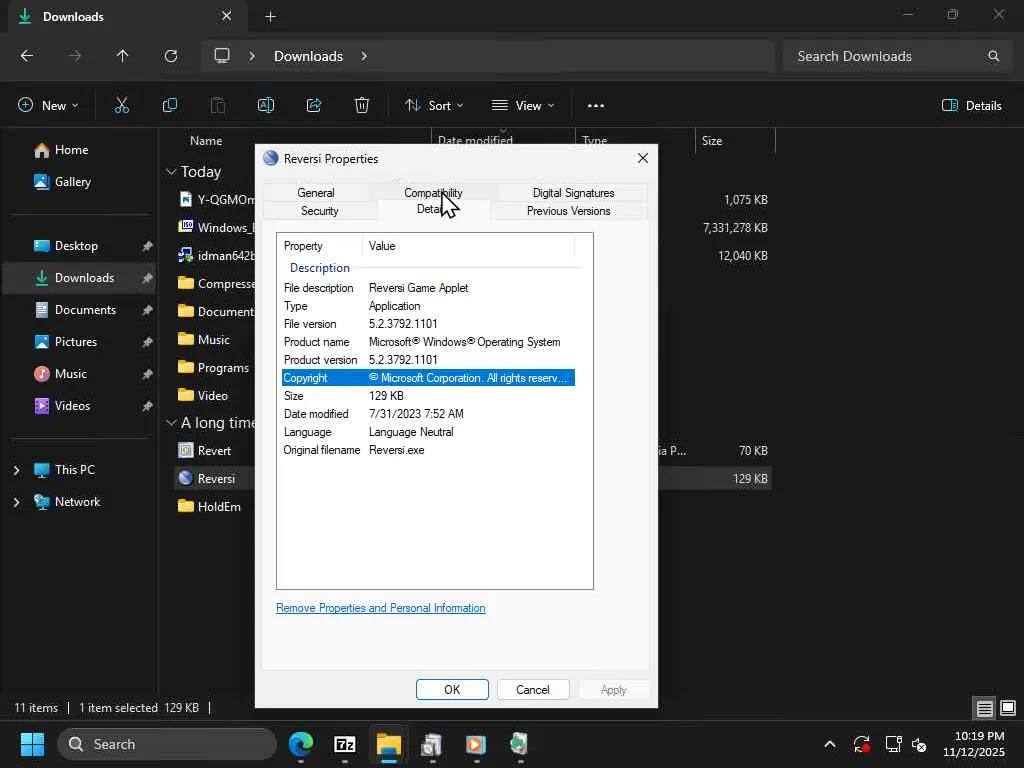Click the clock and date in taskbar
This screenshot has width=1024, height=768.
pos(973,744)
